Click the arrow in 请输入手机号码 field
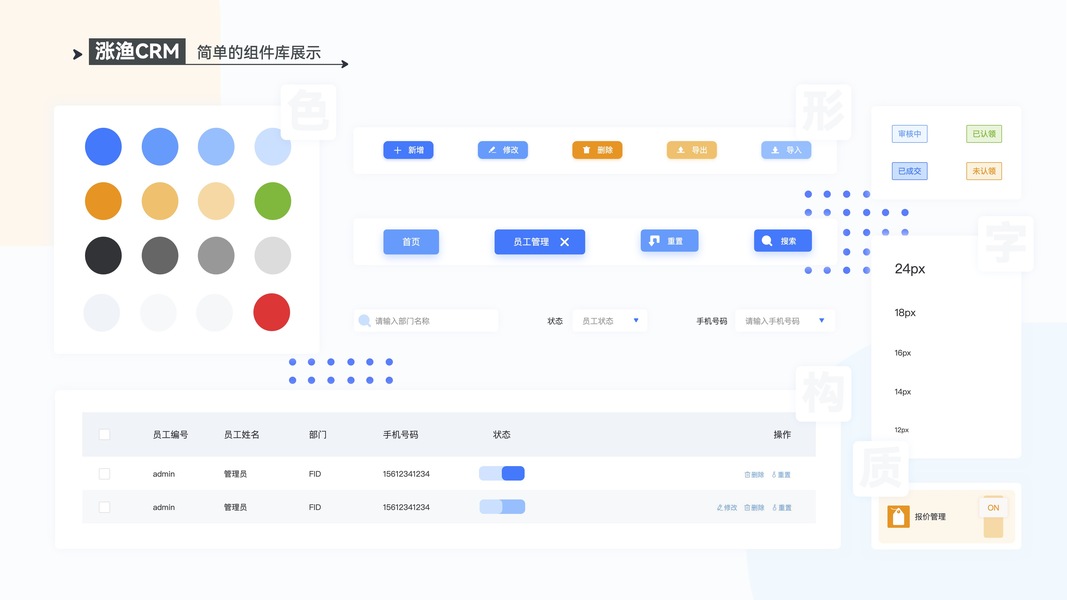This screenshot has height=600, width=1067. (821, 320)
